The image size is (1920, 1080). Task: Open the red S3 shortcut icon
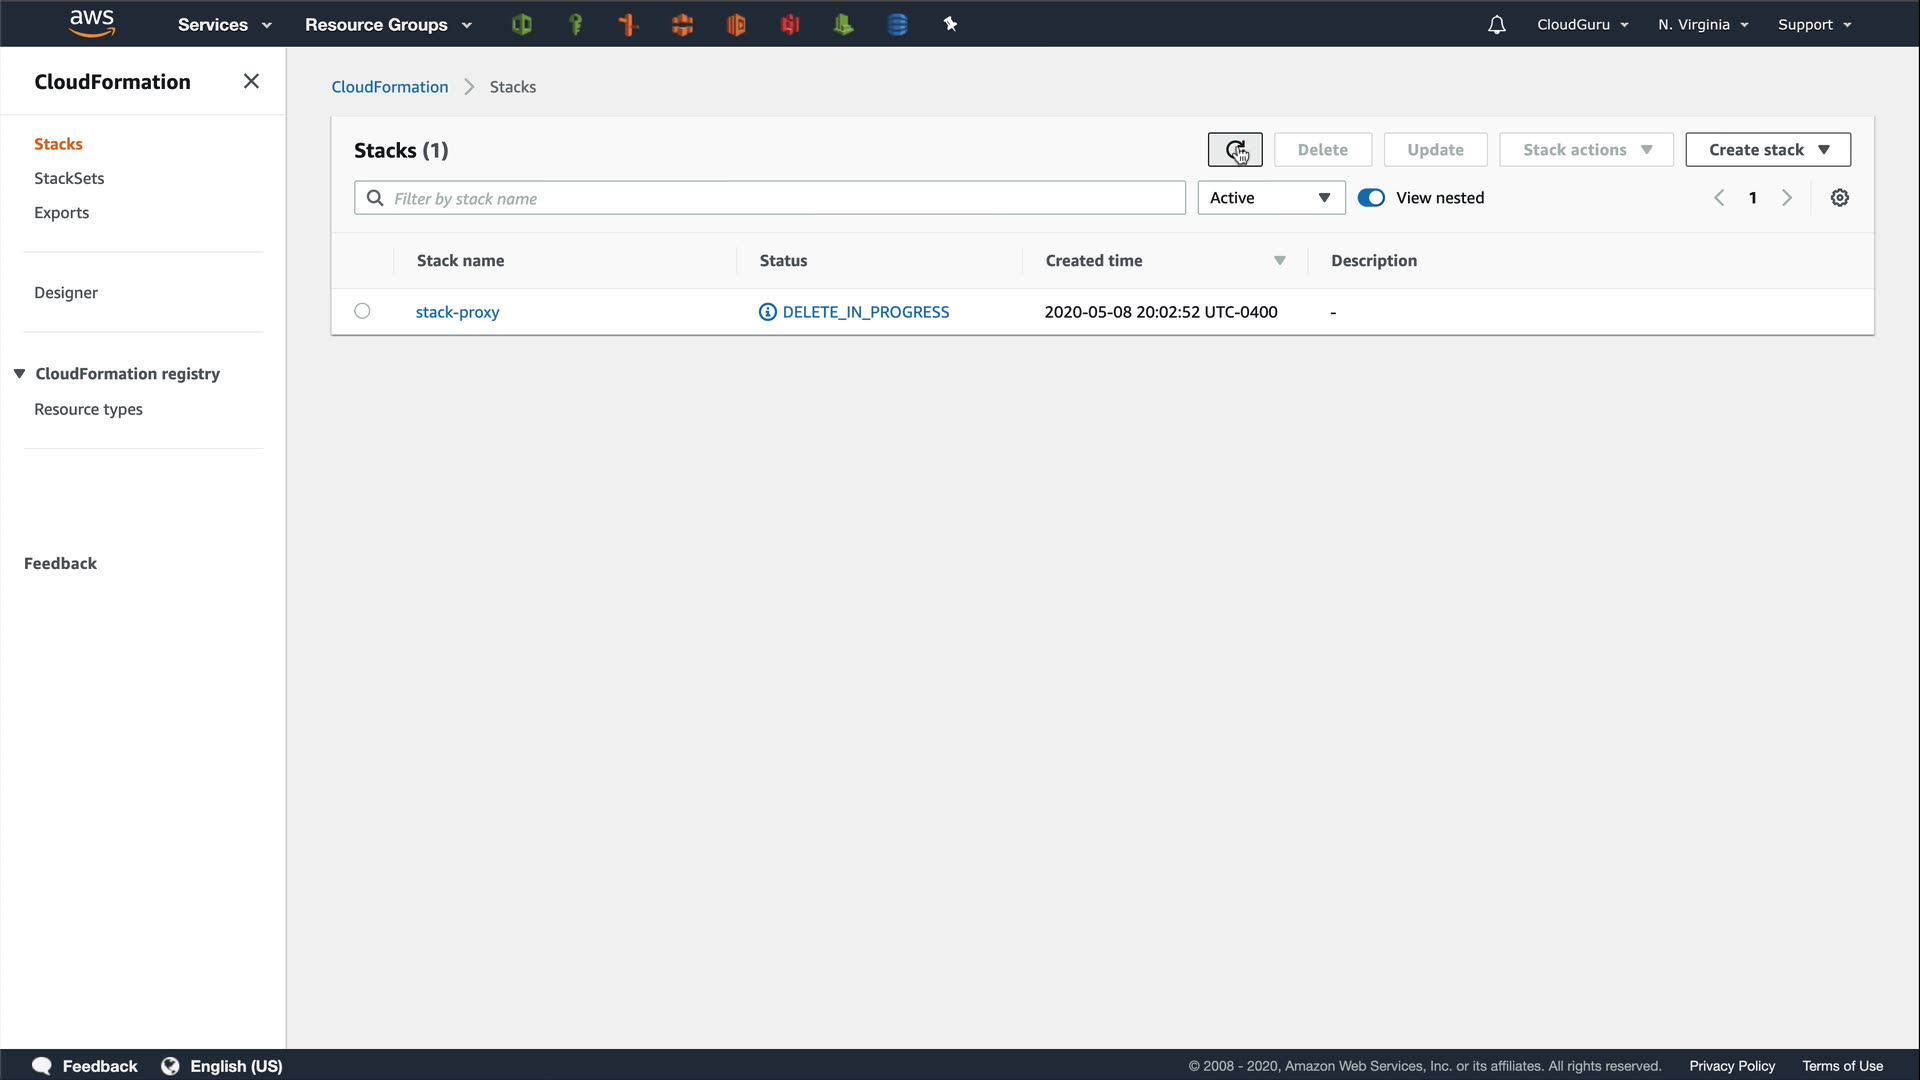pos(790,25)
